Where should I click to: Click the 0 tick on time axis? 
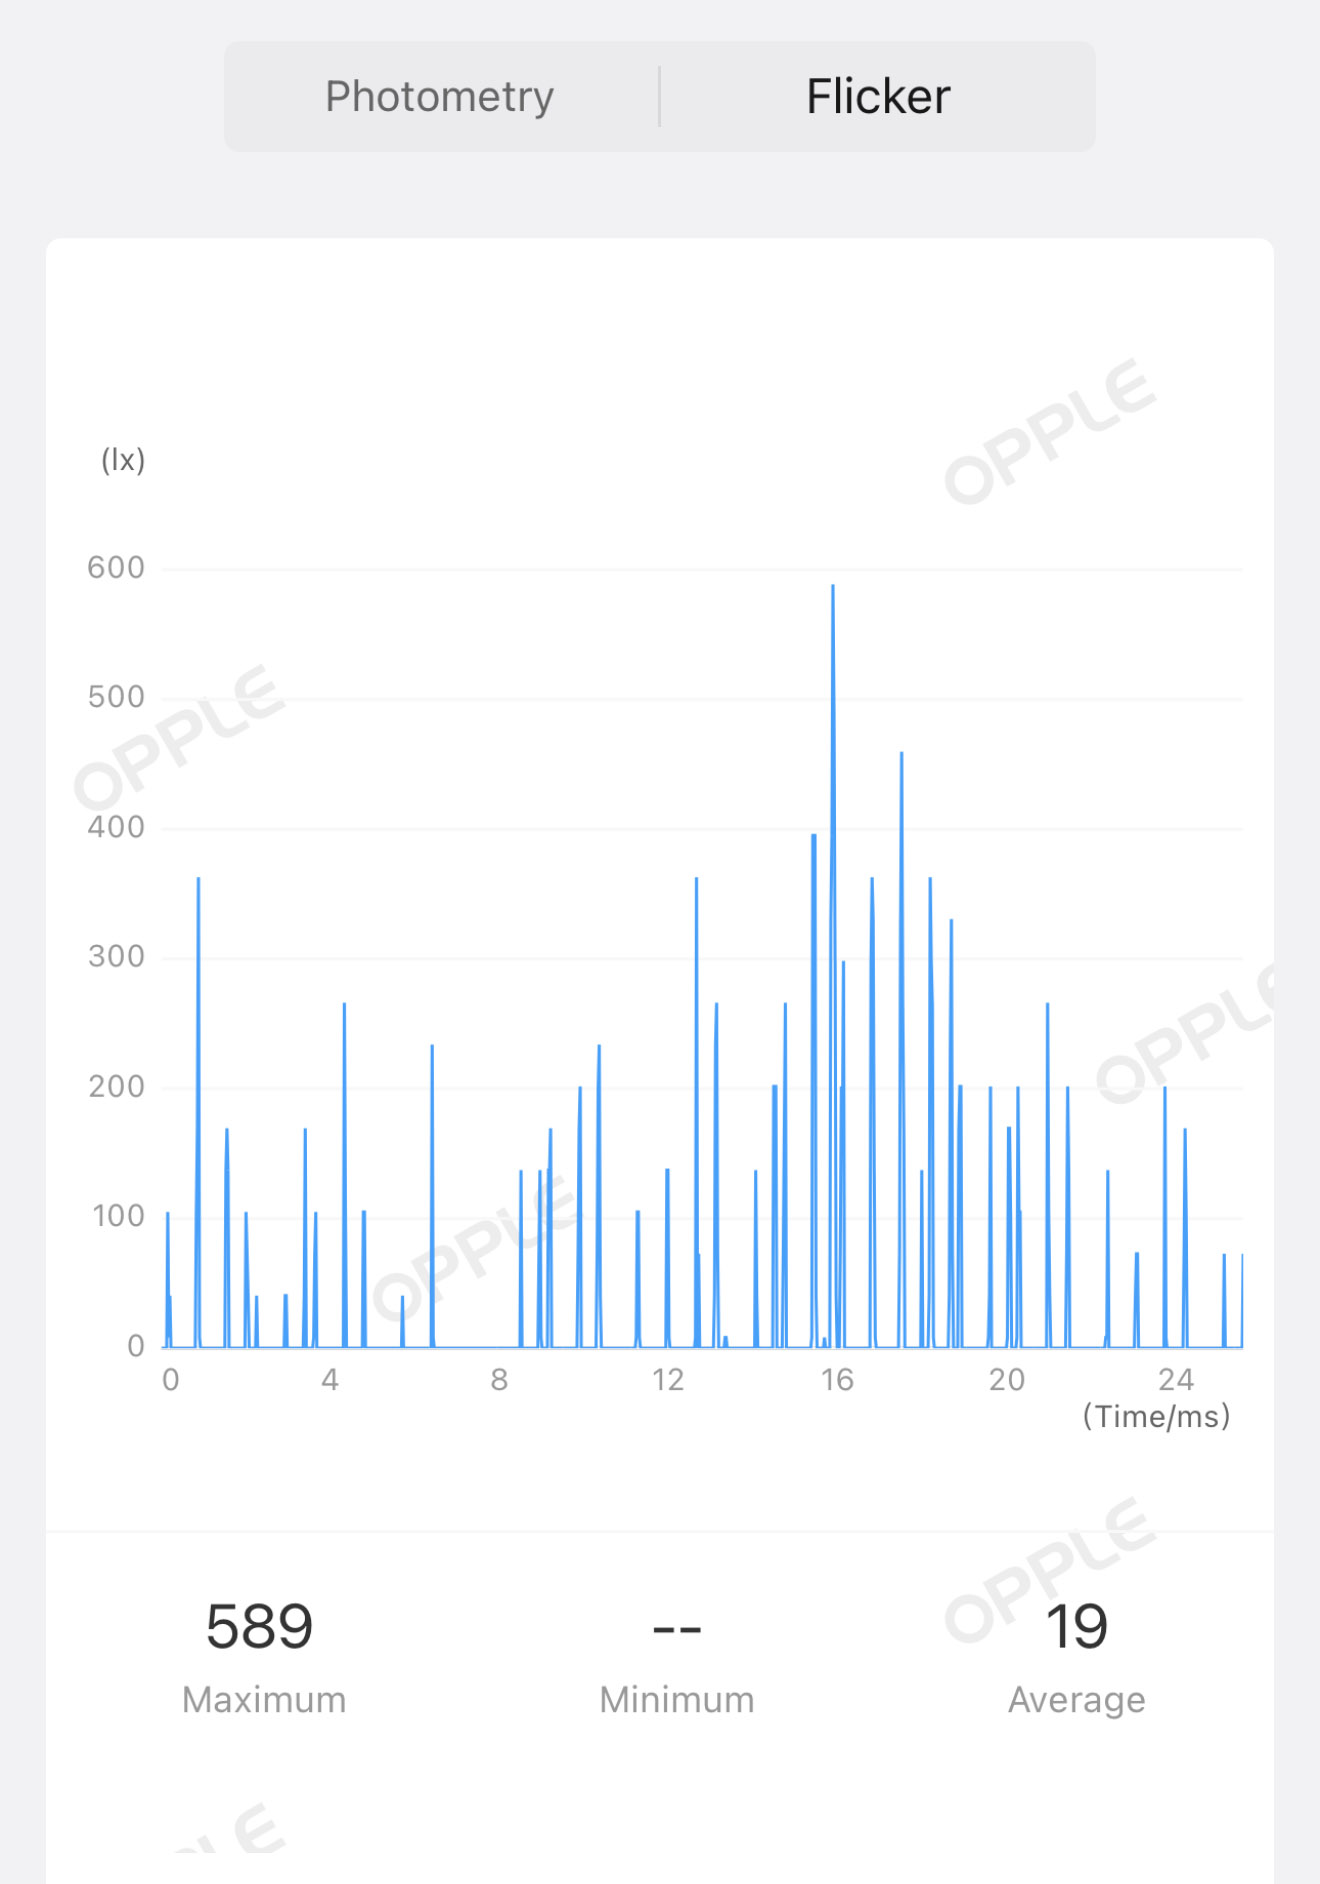171,1380
